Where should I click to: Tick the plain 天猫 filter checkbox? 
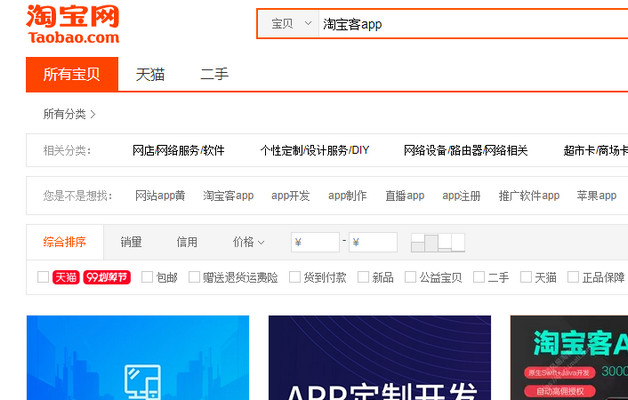click(x=526, y=277)
